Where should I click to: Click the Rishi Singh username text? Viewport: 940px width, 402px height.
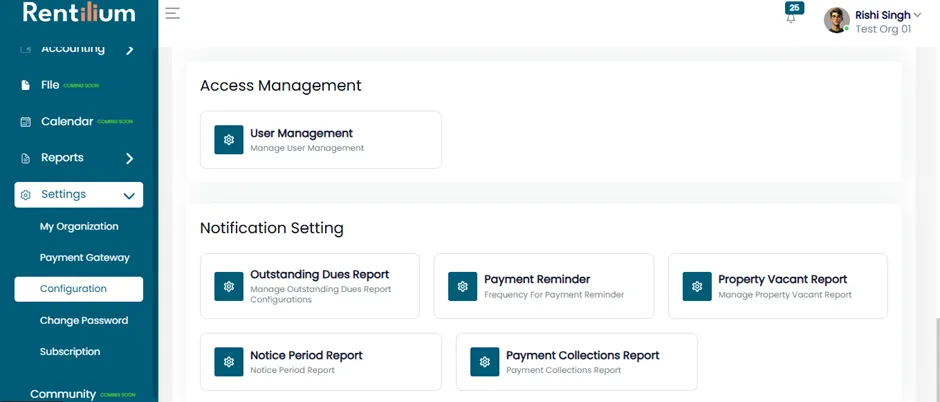882,15
